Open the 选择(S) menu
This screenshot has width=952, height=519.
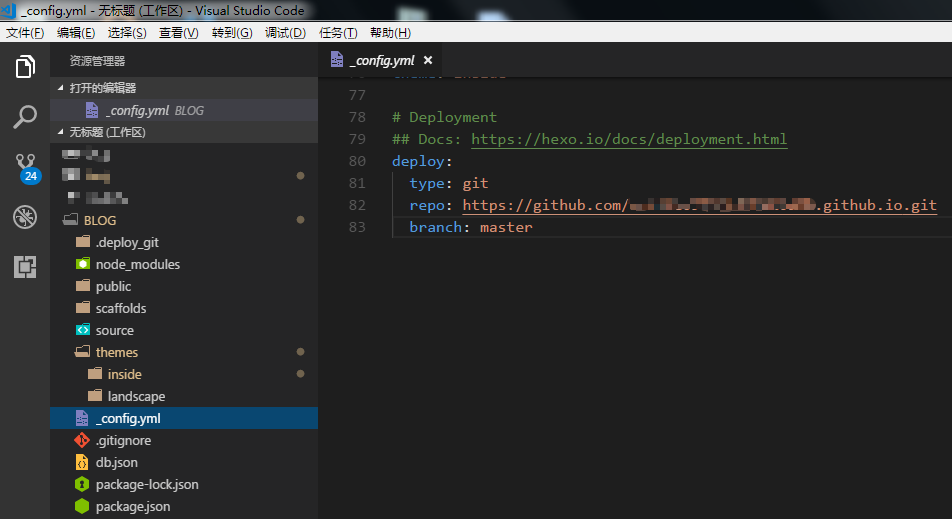pyautogui.click(x=127, y=33)
